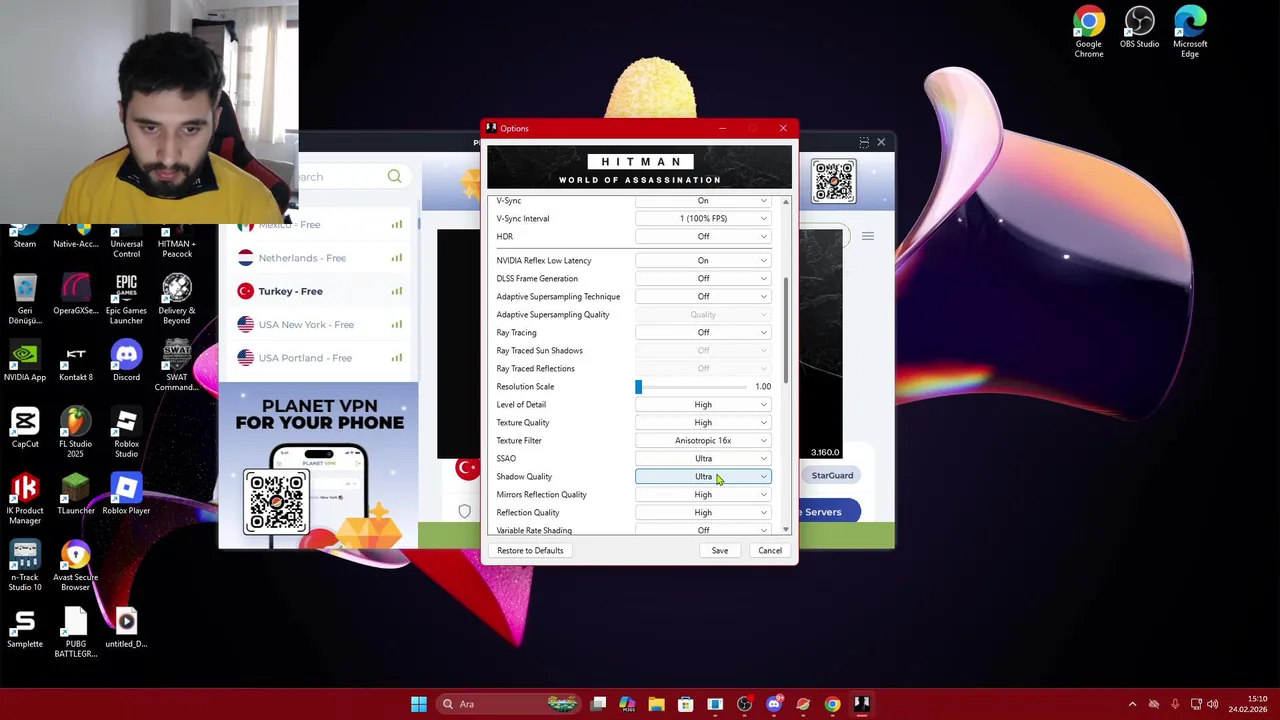Open the Shadow Quality dropdown

(x=703, y=477)
